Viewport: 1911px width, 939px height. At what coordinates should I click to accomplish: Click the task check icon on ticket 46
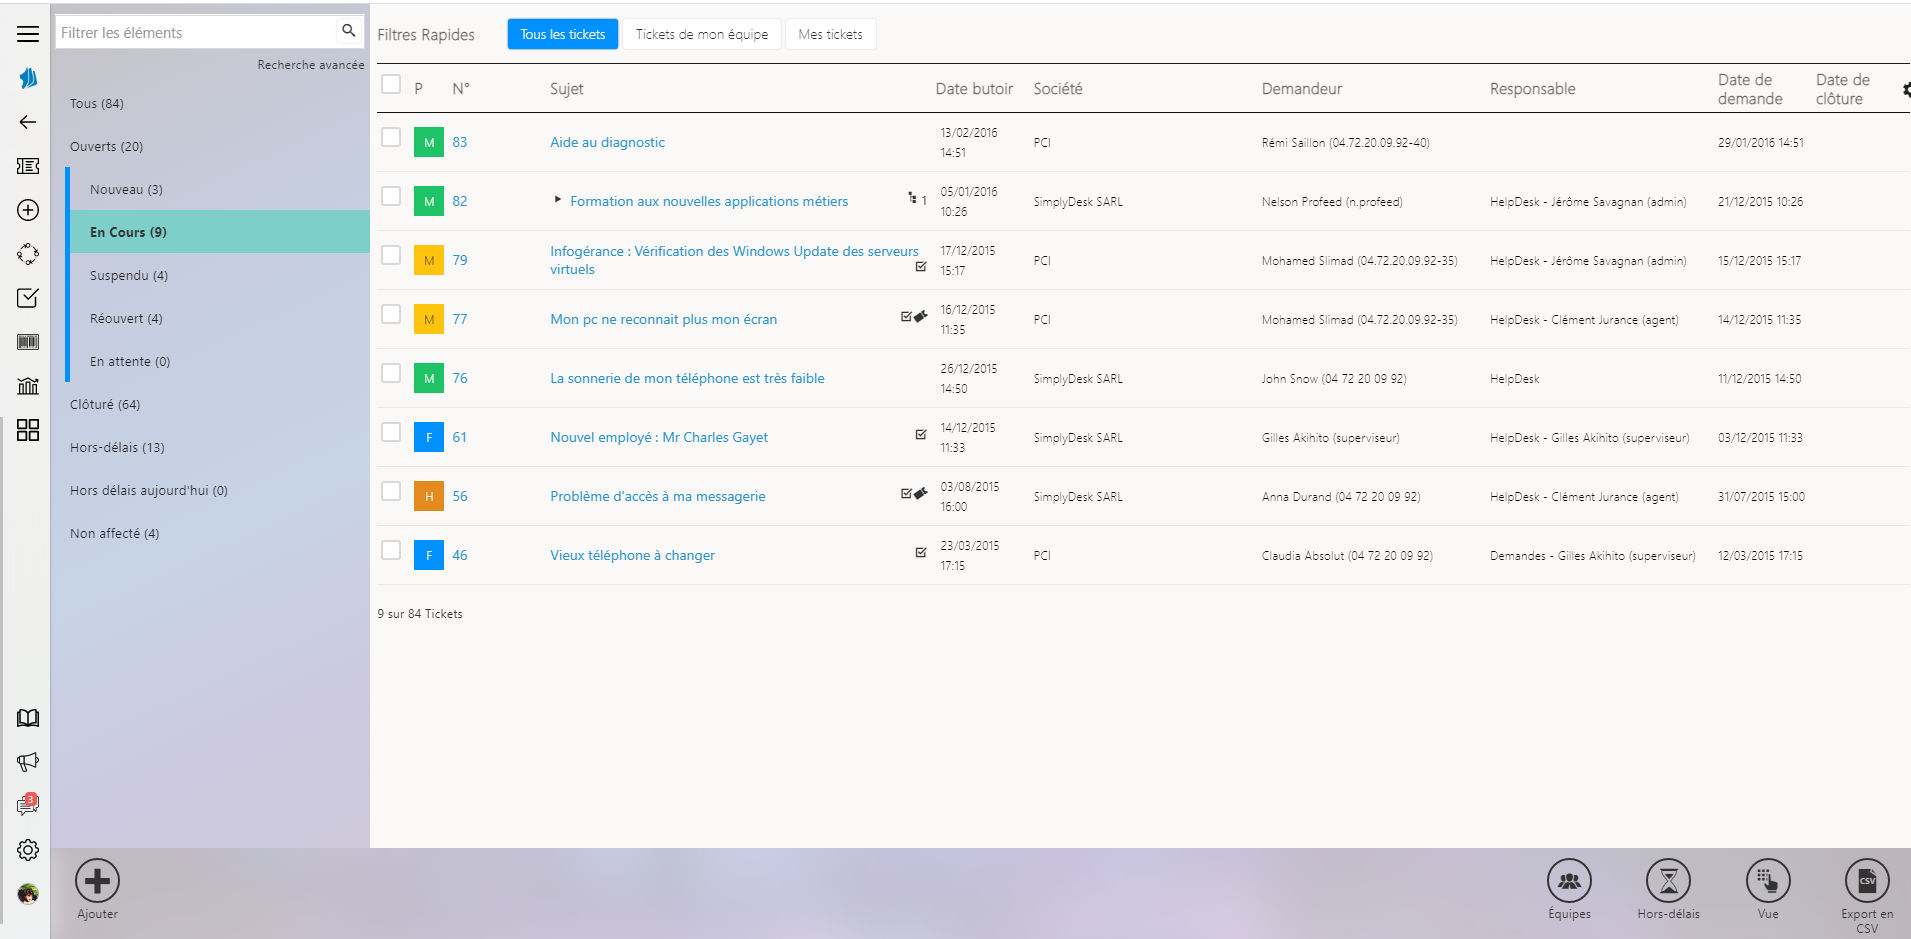tap(921, 552)
